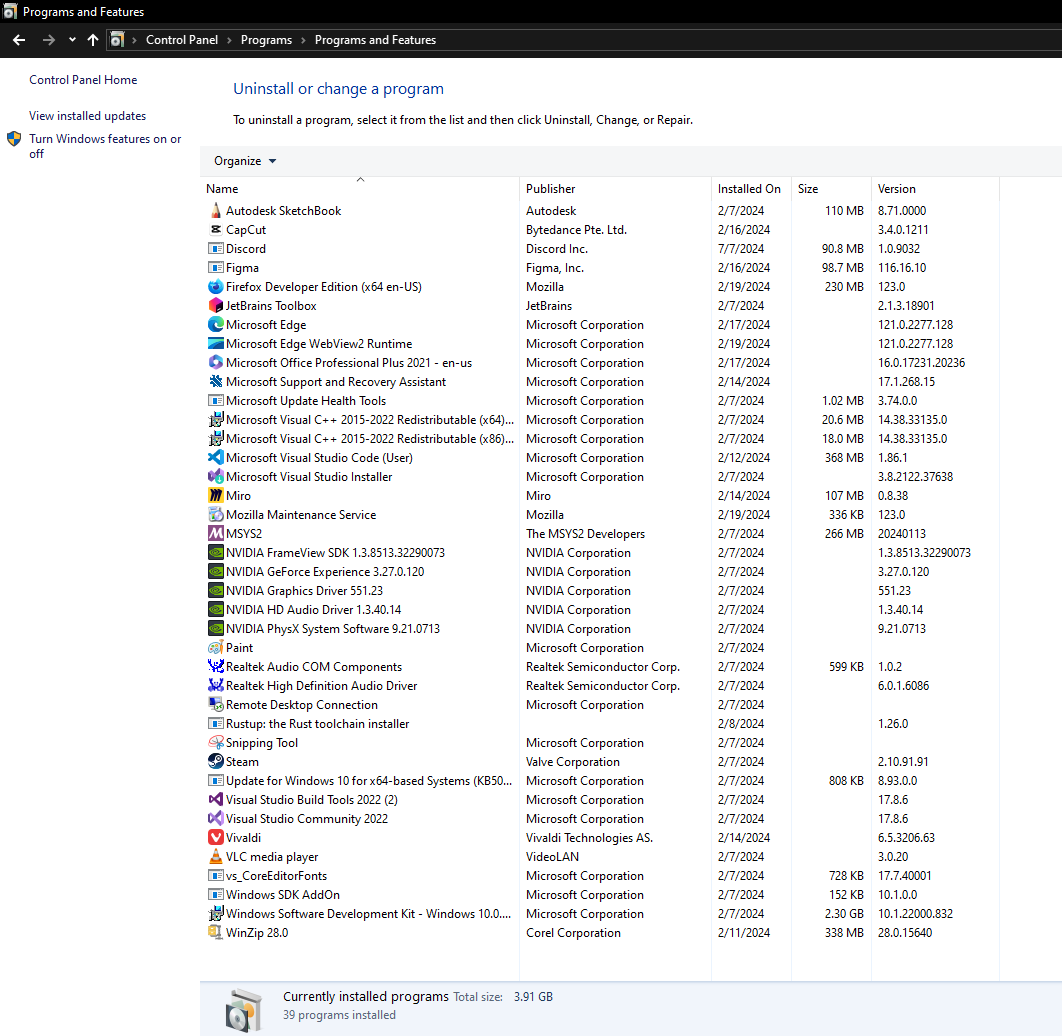Click the up navigation arrow
This screenshot has height=1036, width=1062.
(92, 40)
